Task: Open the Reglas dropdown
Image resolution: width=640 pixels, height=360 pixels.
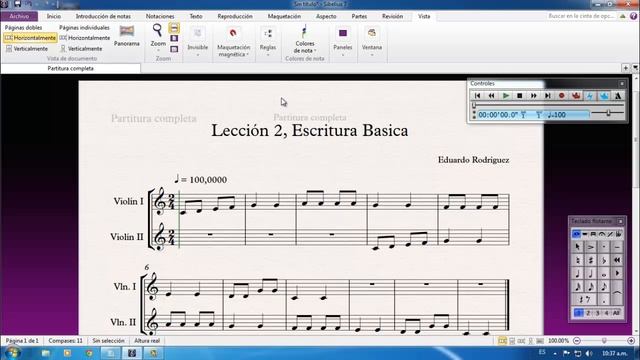Action: pyautogui.click(x=268, y=41)
